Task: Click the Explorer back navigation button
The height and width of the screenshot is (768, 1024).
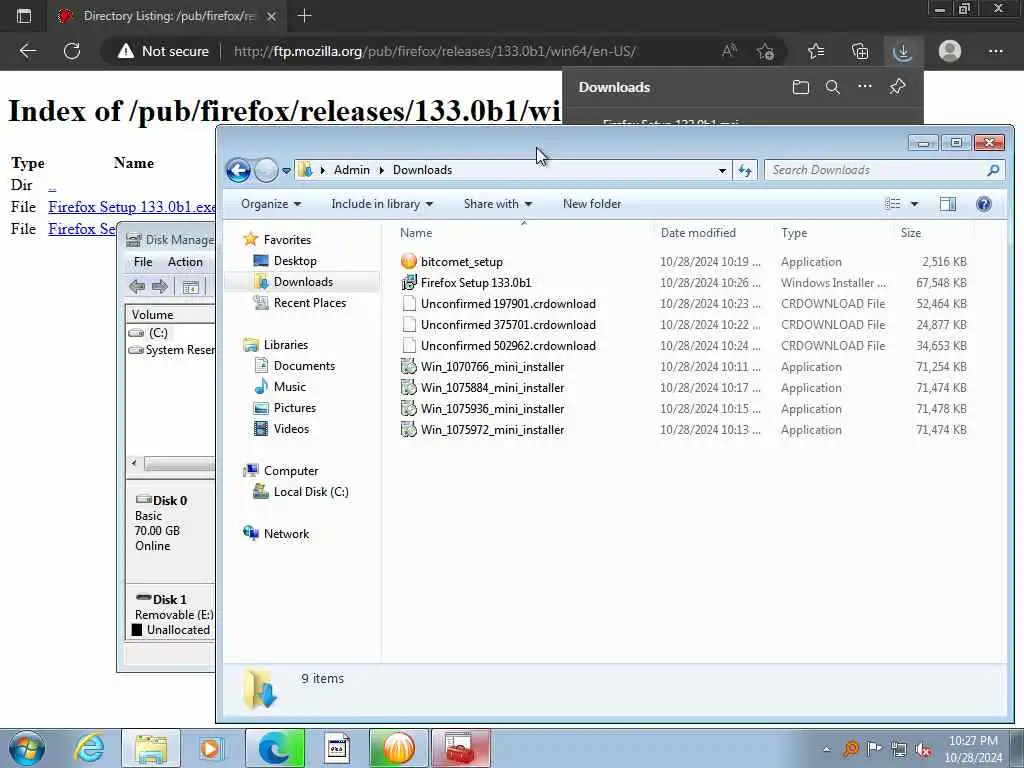Action: pos(238,170)
